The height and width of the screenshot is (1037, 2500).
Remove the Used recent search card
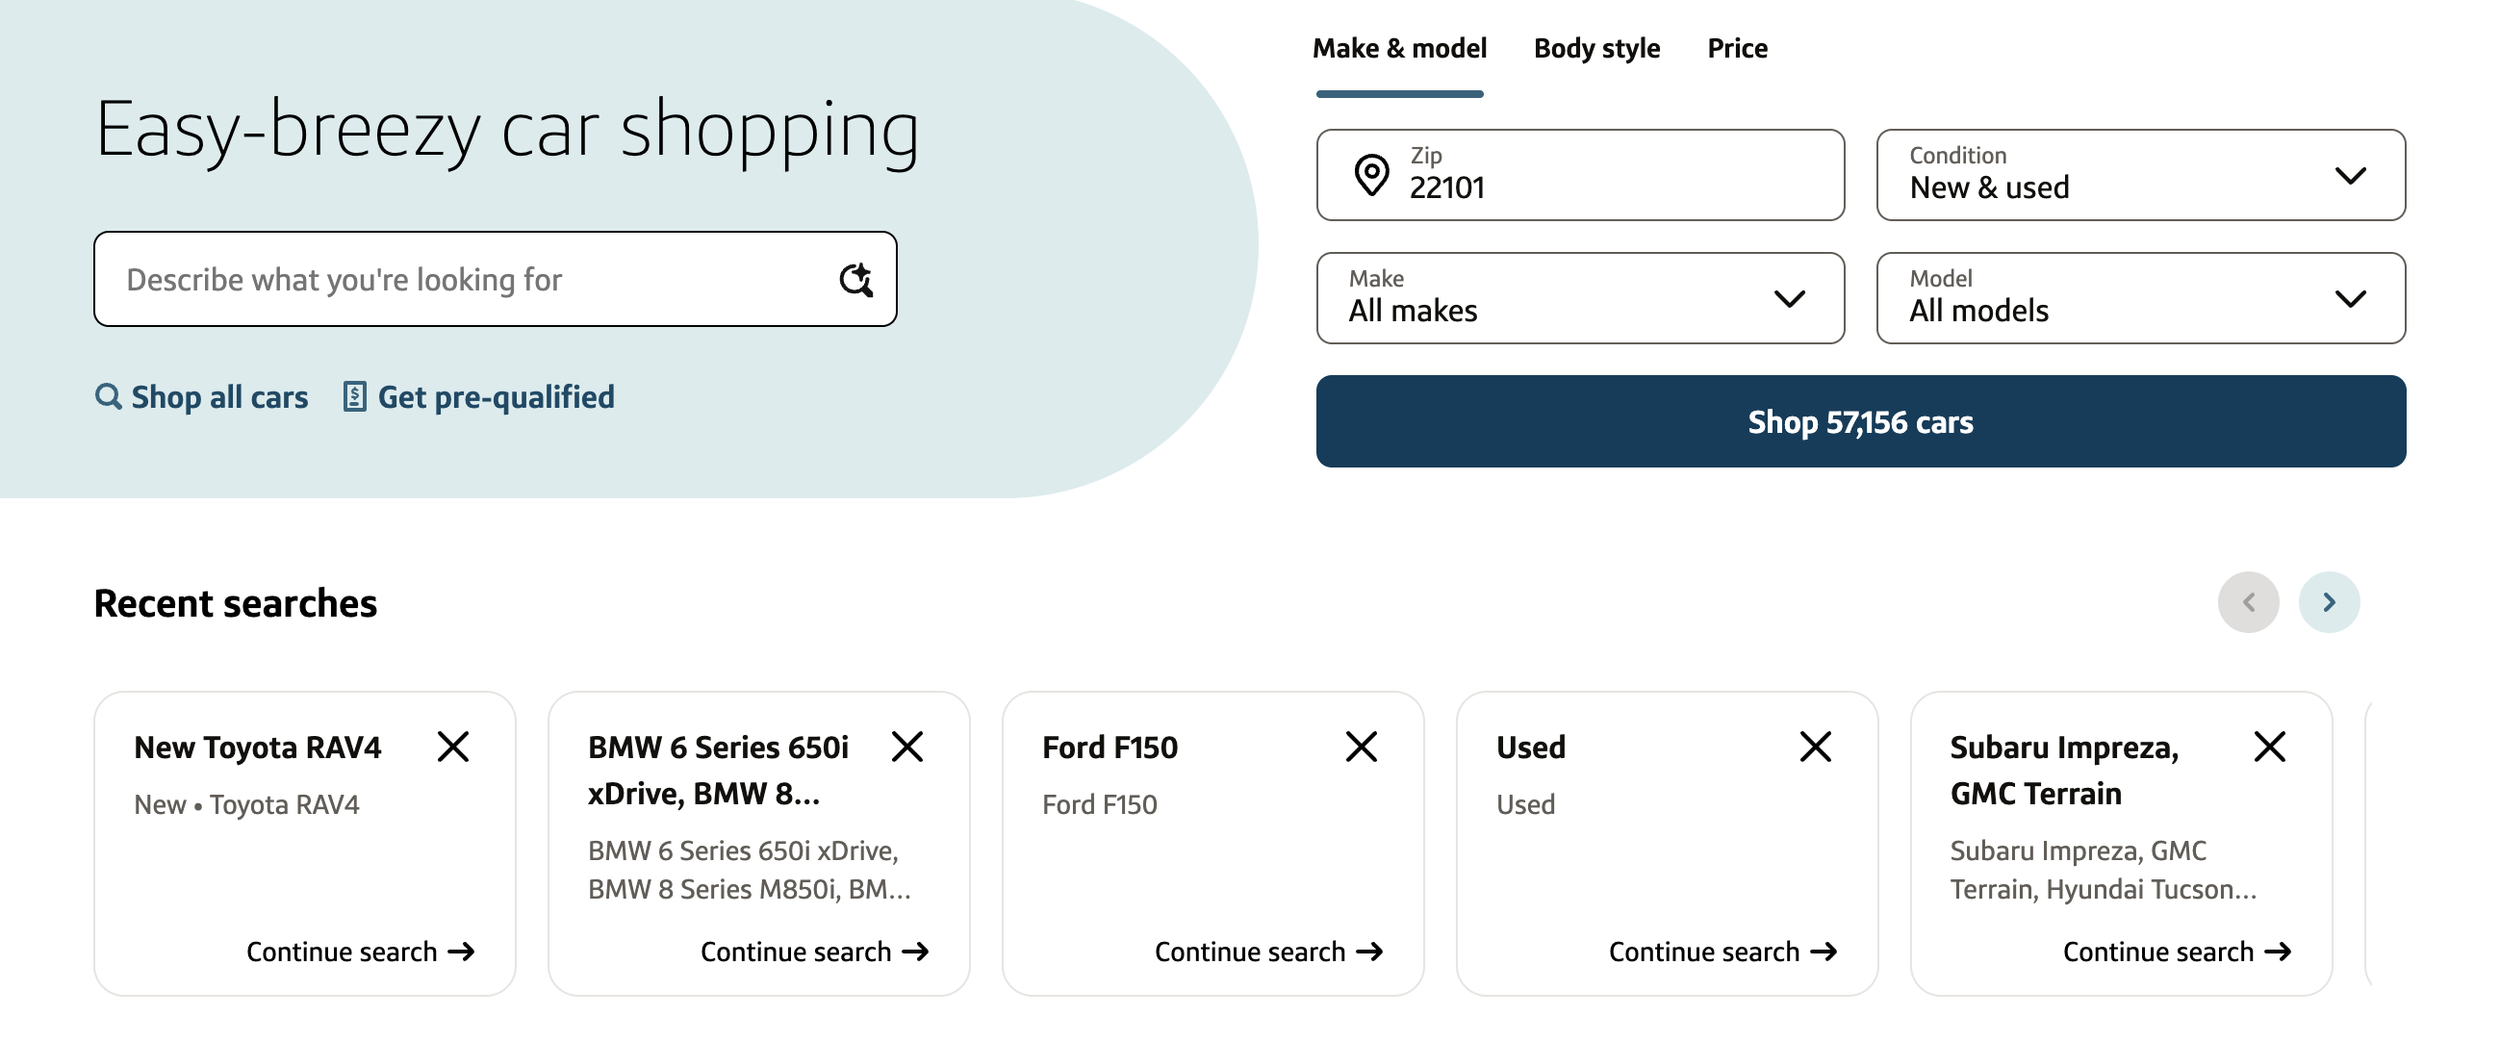click(x=1815, y=746)
